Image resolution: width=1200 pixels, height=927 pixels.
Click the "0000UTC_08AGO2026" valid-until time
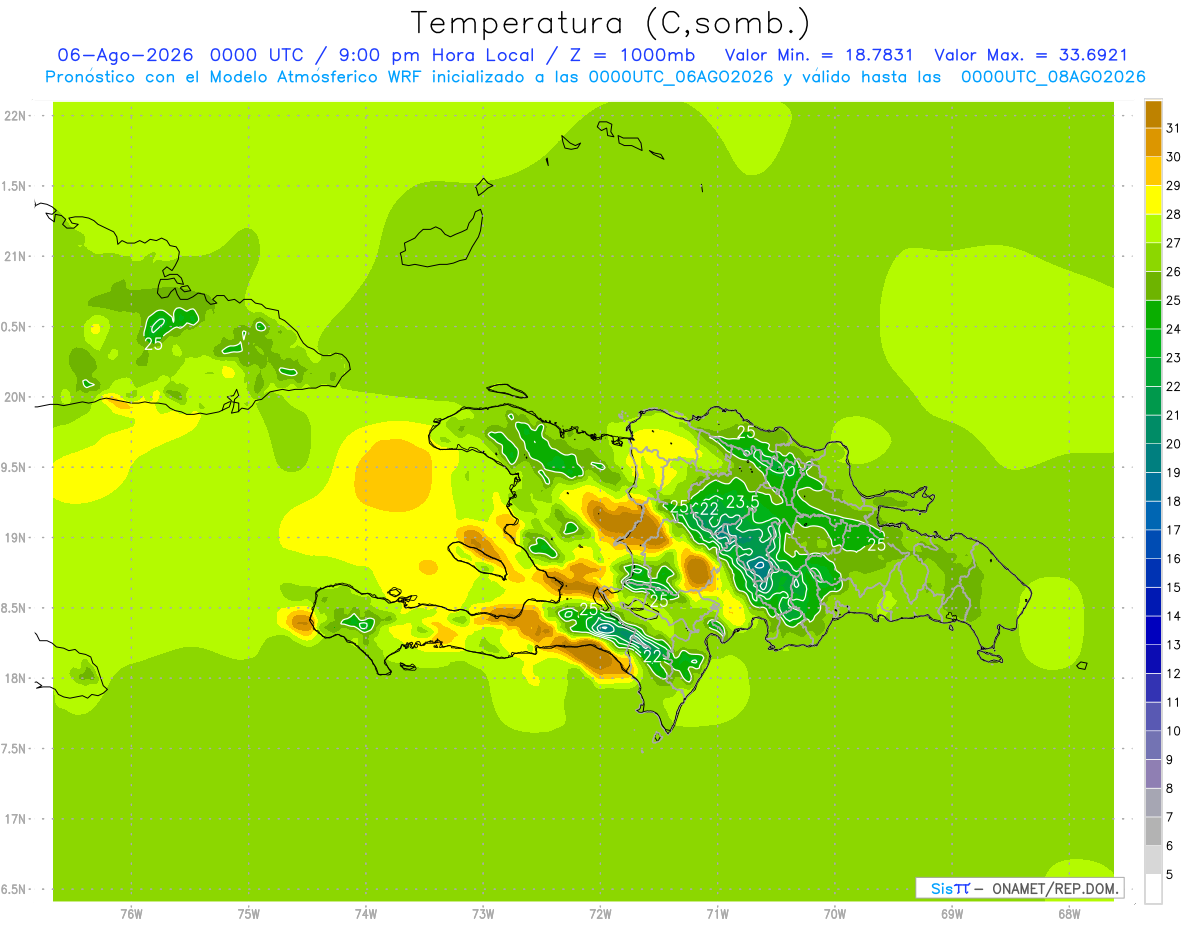(x=1052, y=77)
